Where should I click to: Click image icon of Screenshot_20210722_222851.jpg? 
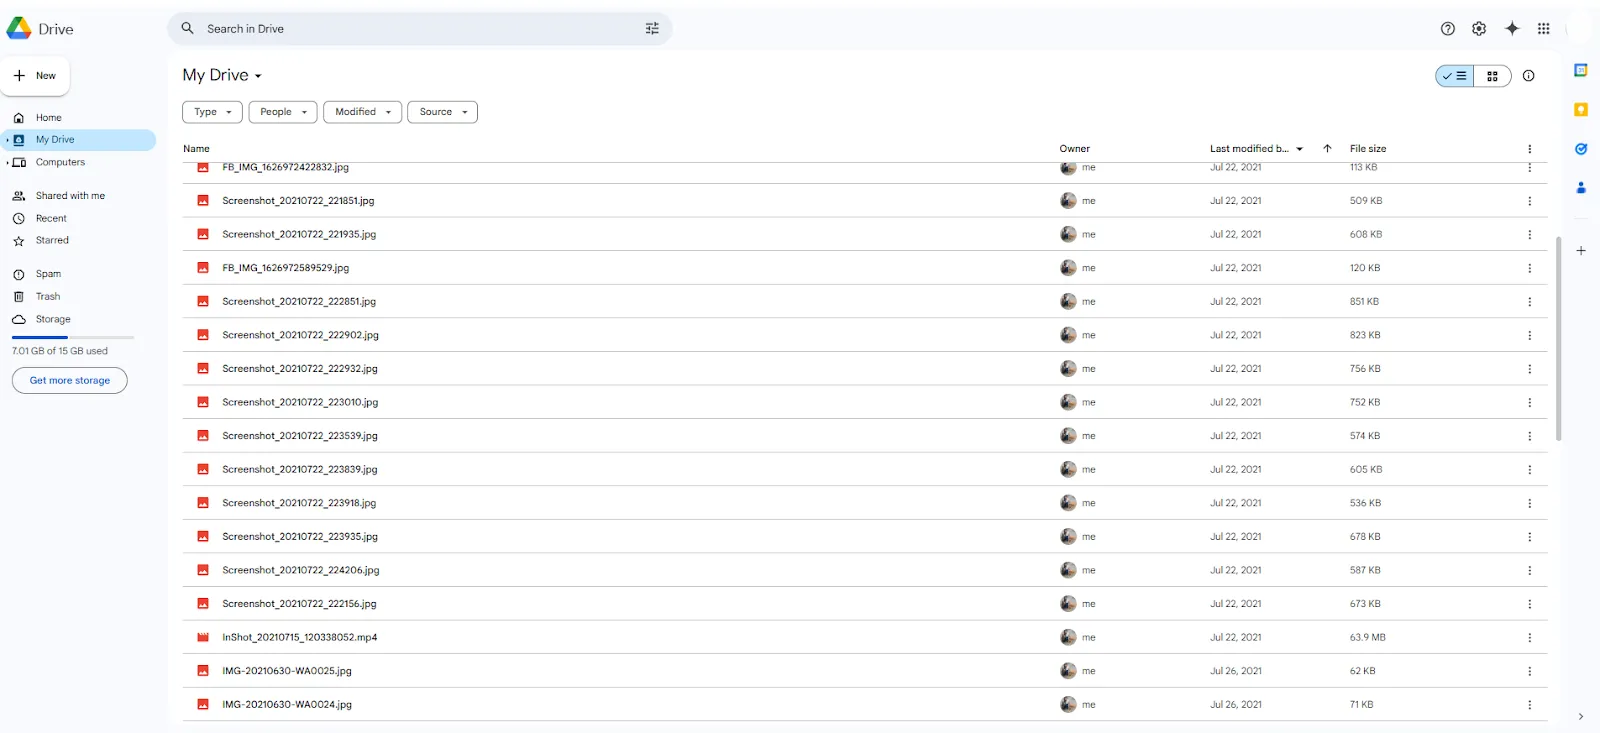[x=203, y=301]
